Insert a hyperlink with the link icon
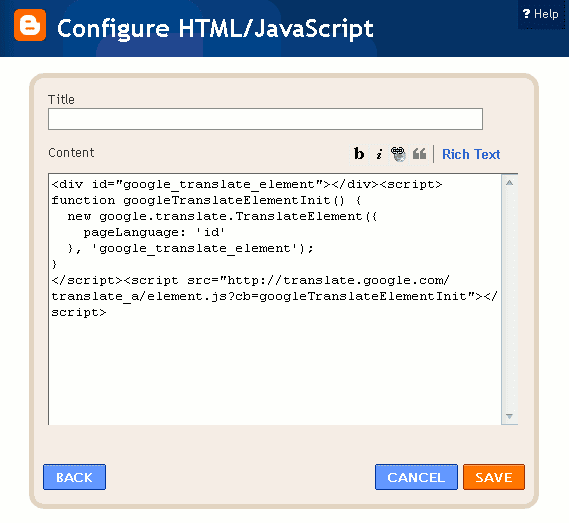The height and width of the screenshot is (523, 569). (x=398, y=154)
